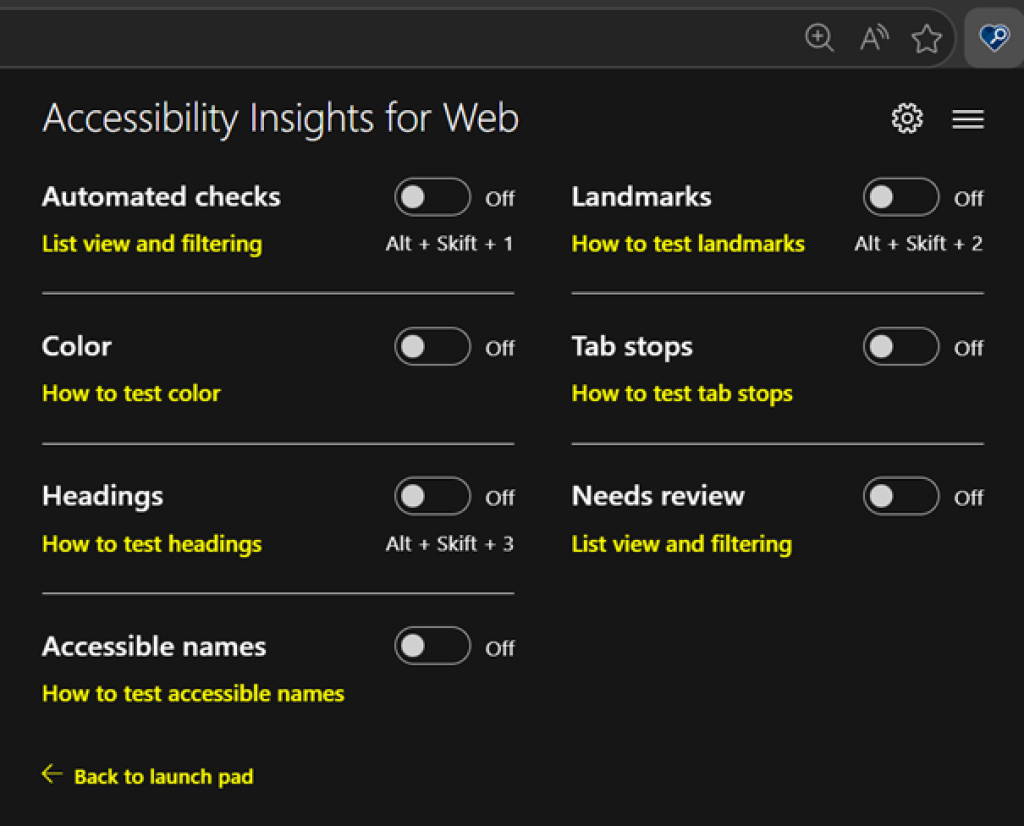Activate the Read aloud icon
This screenshot has height=826, width=1024.
(874, 38)
